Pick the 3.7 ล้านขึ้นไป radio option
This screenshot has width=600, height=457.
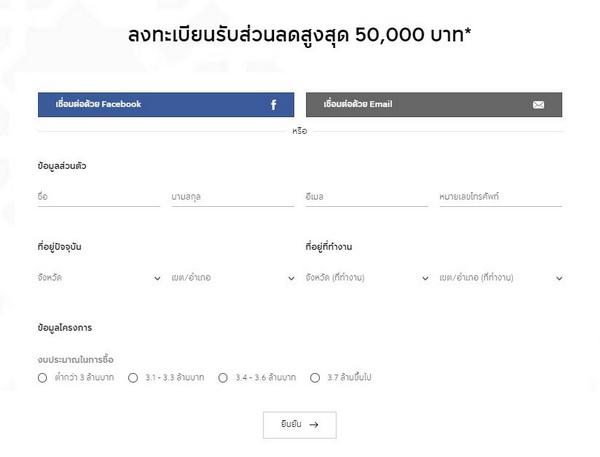[x=315, y=378]
